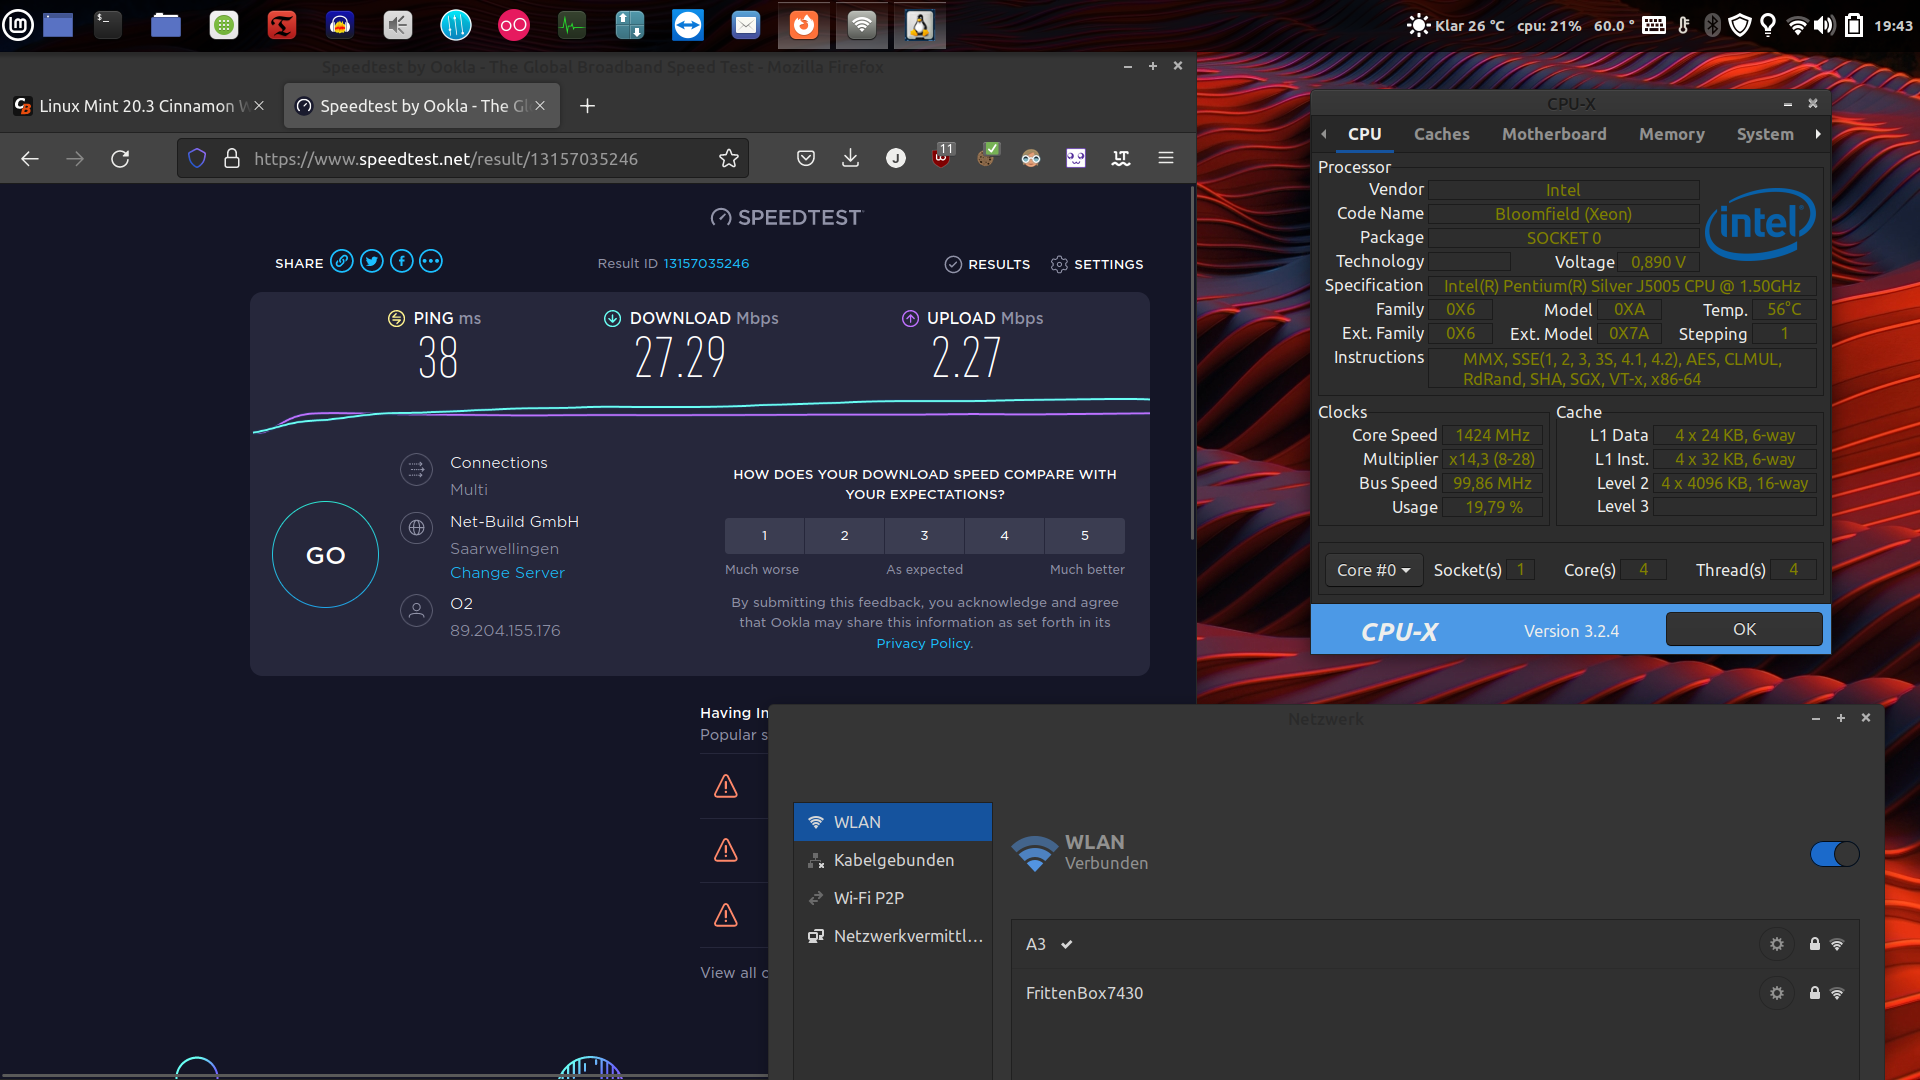Open result ID 13157035246 link
1920x1080 pixels.
point(706,263)
